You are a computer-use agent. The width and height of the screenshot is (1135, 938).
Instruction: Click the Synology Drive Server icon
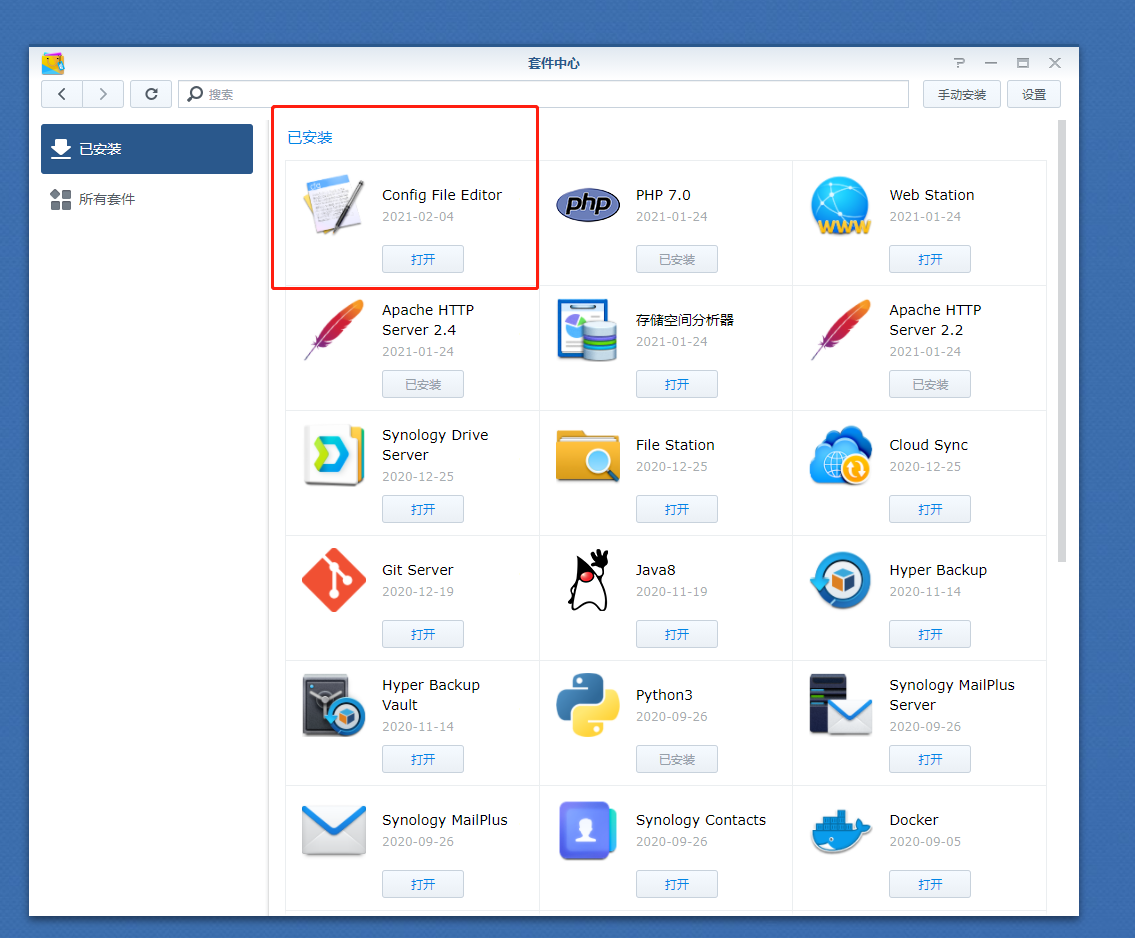(334, 455)
